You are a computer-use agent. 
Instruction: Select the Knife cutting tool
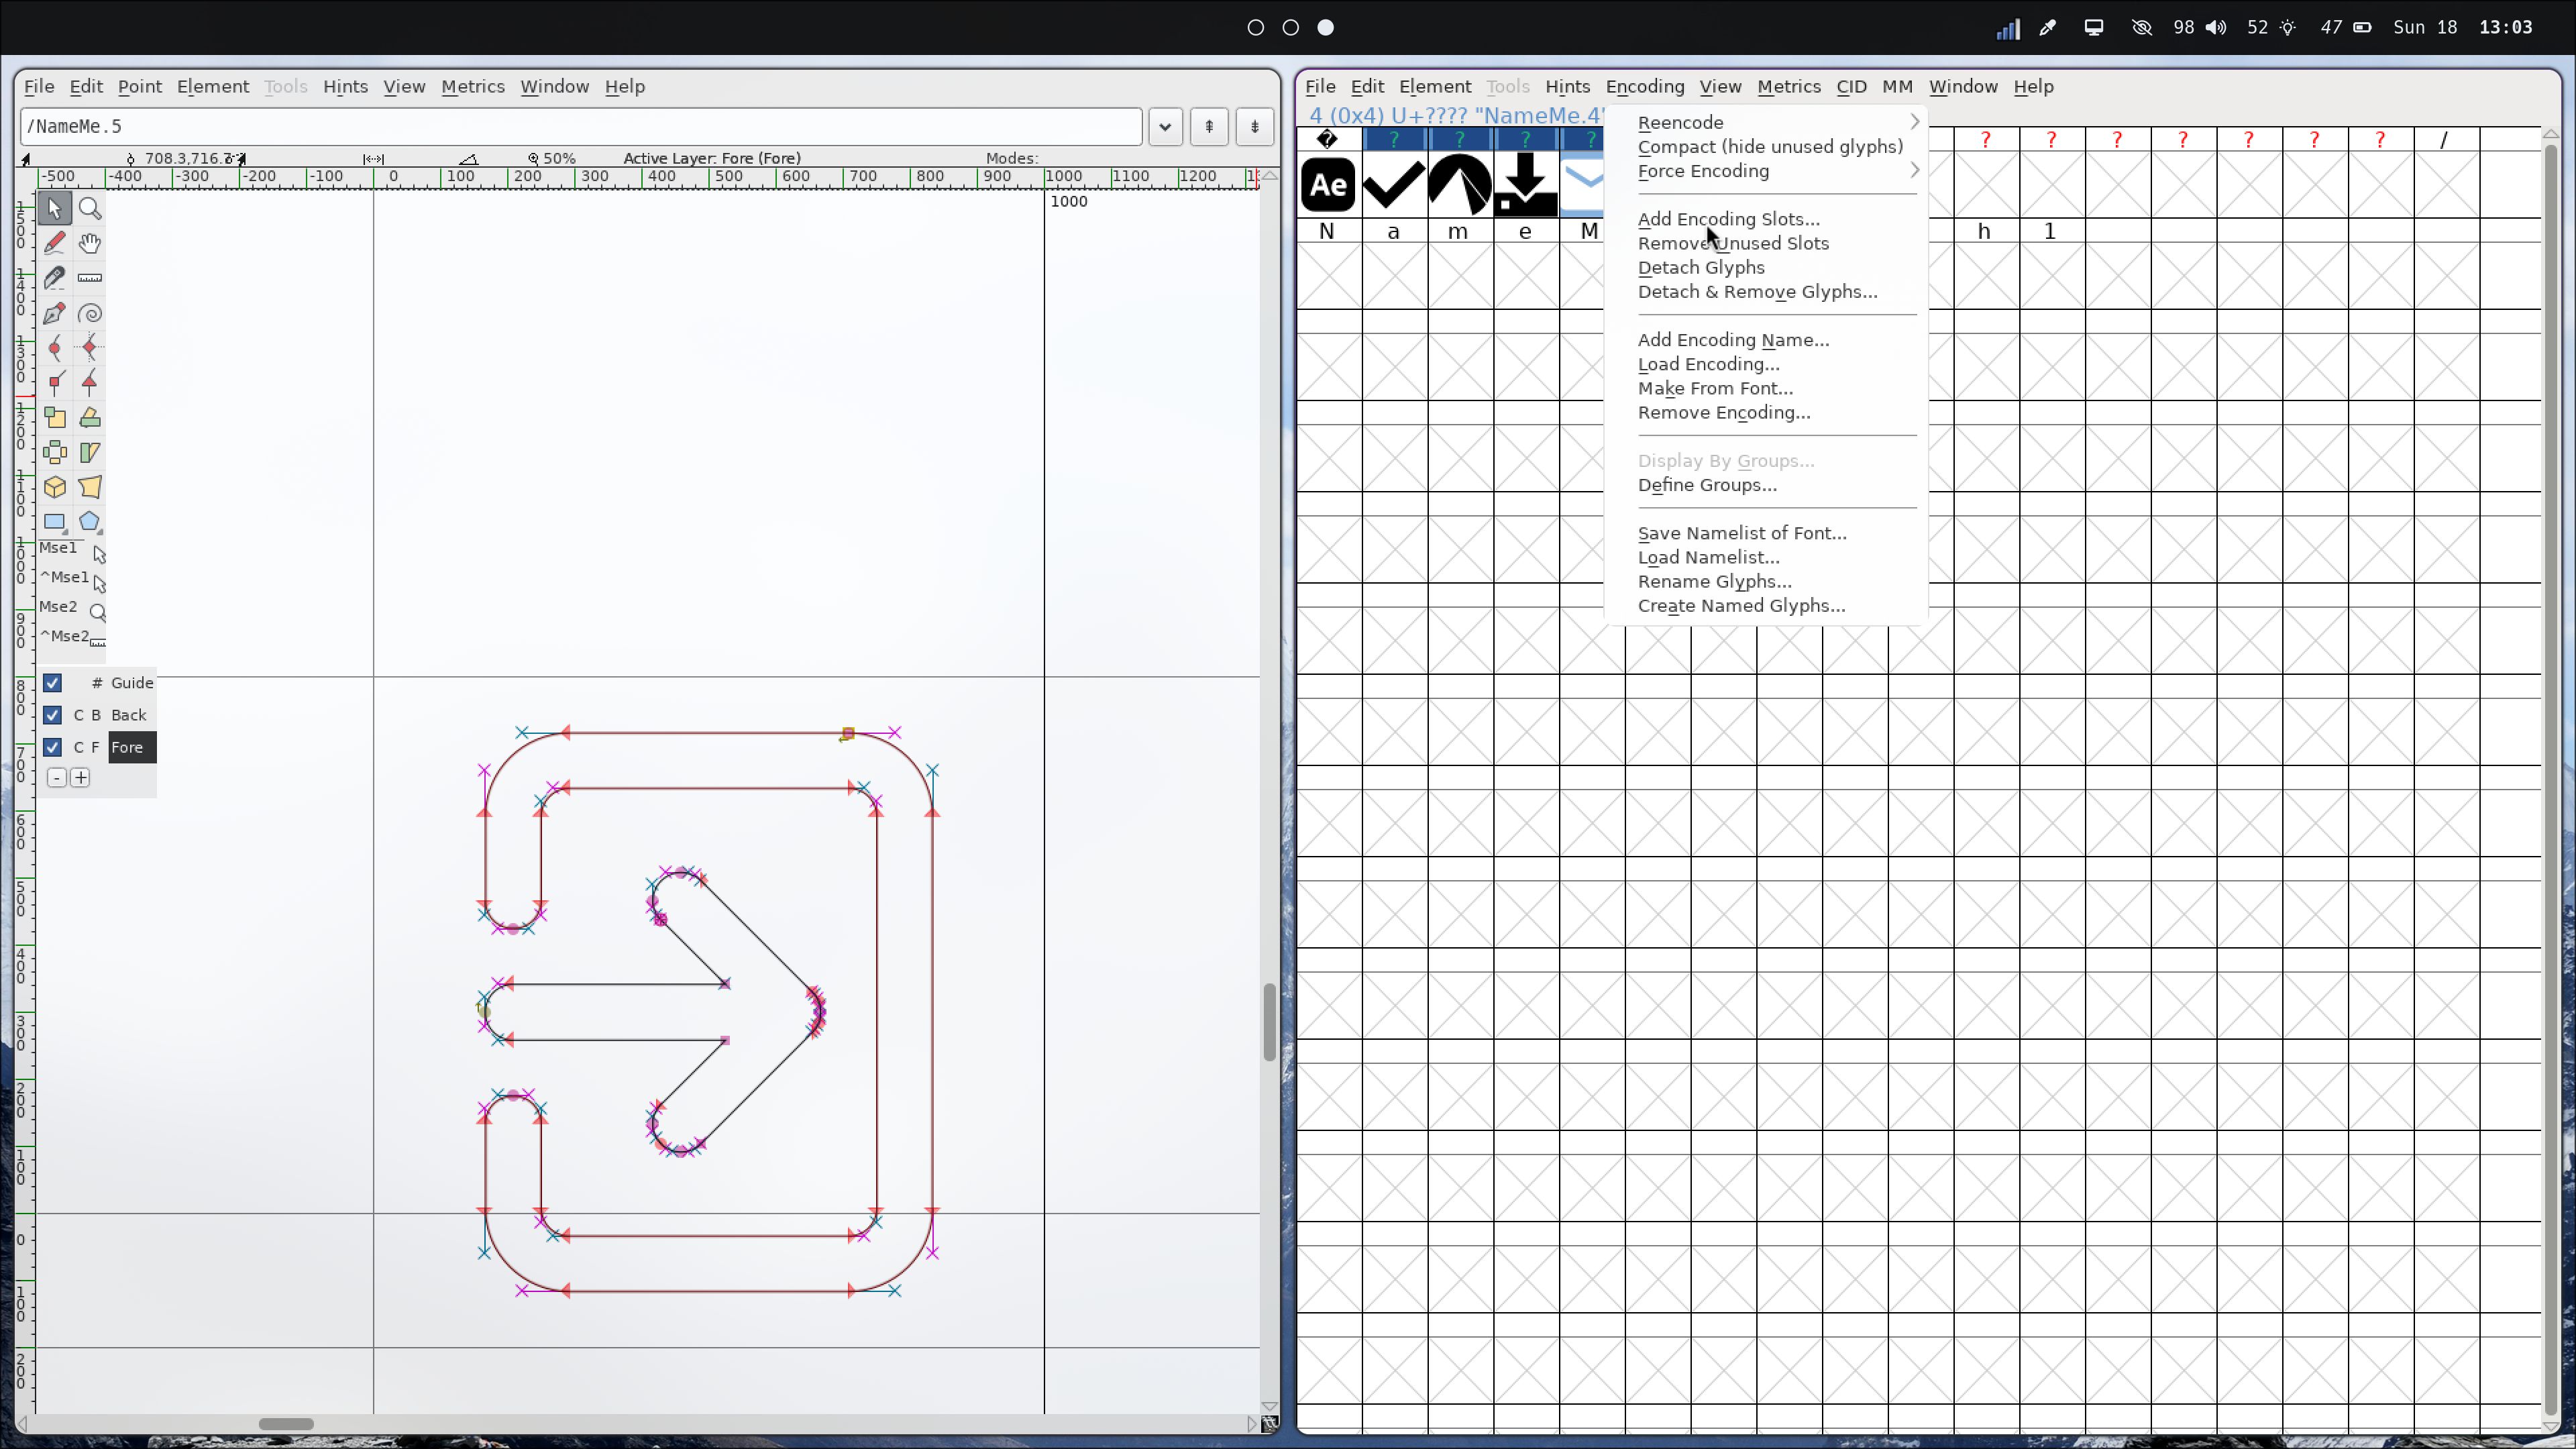coord(55,278)
